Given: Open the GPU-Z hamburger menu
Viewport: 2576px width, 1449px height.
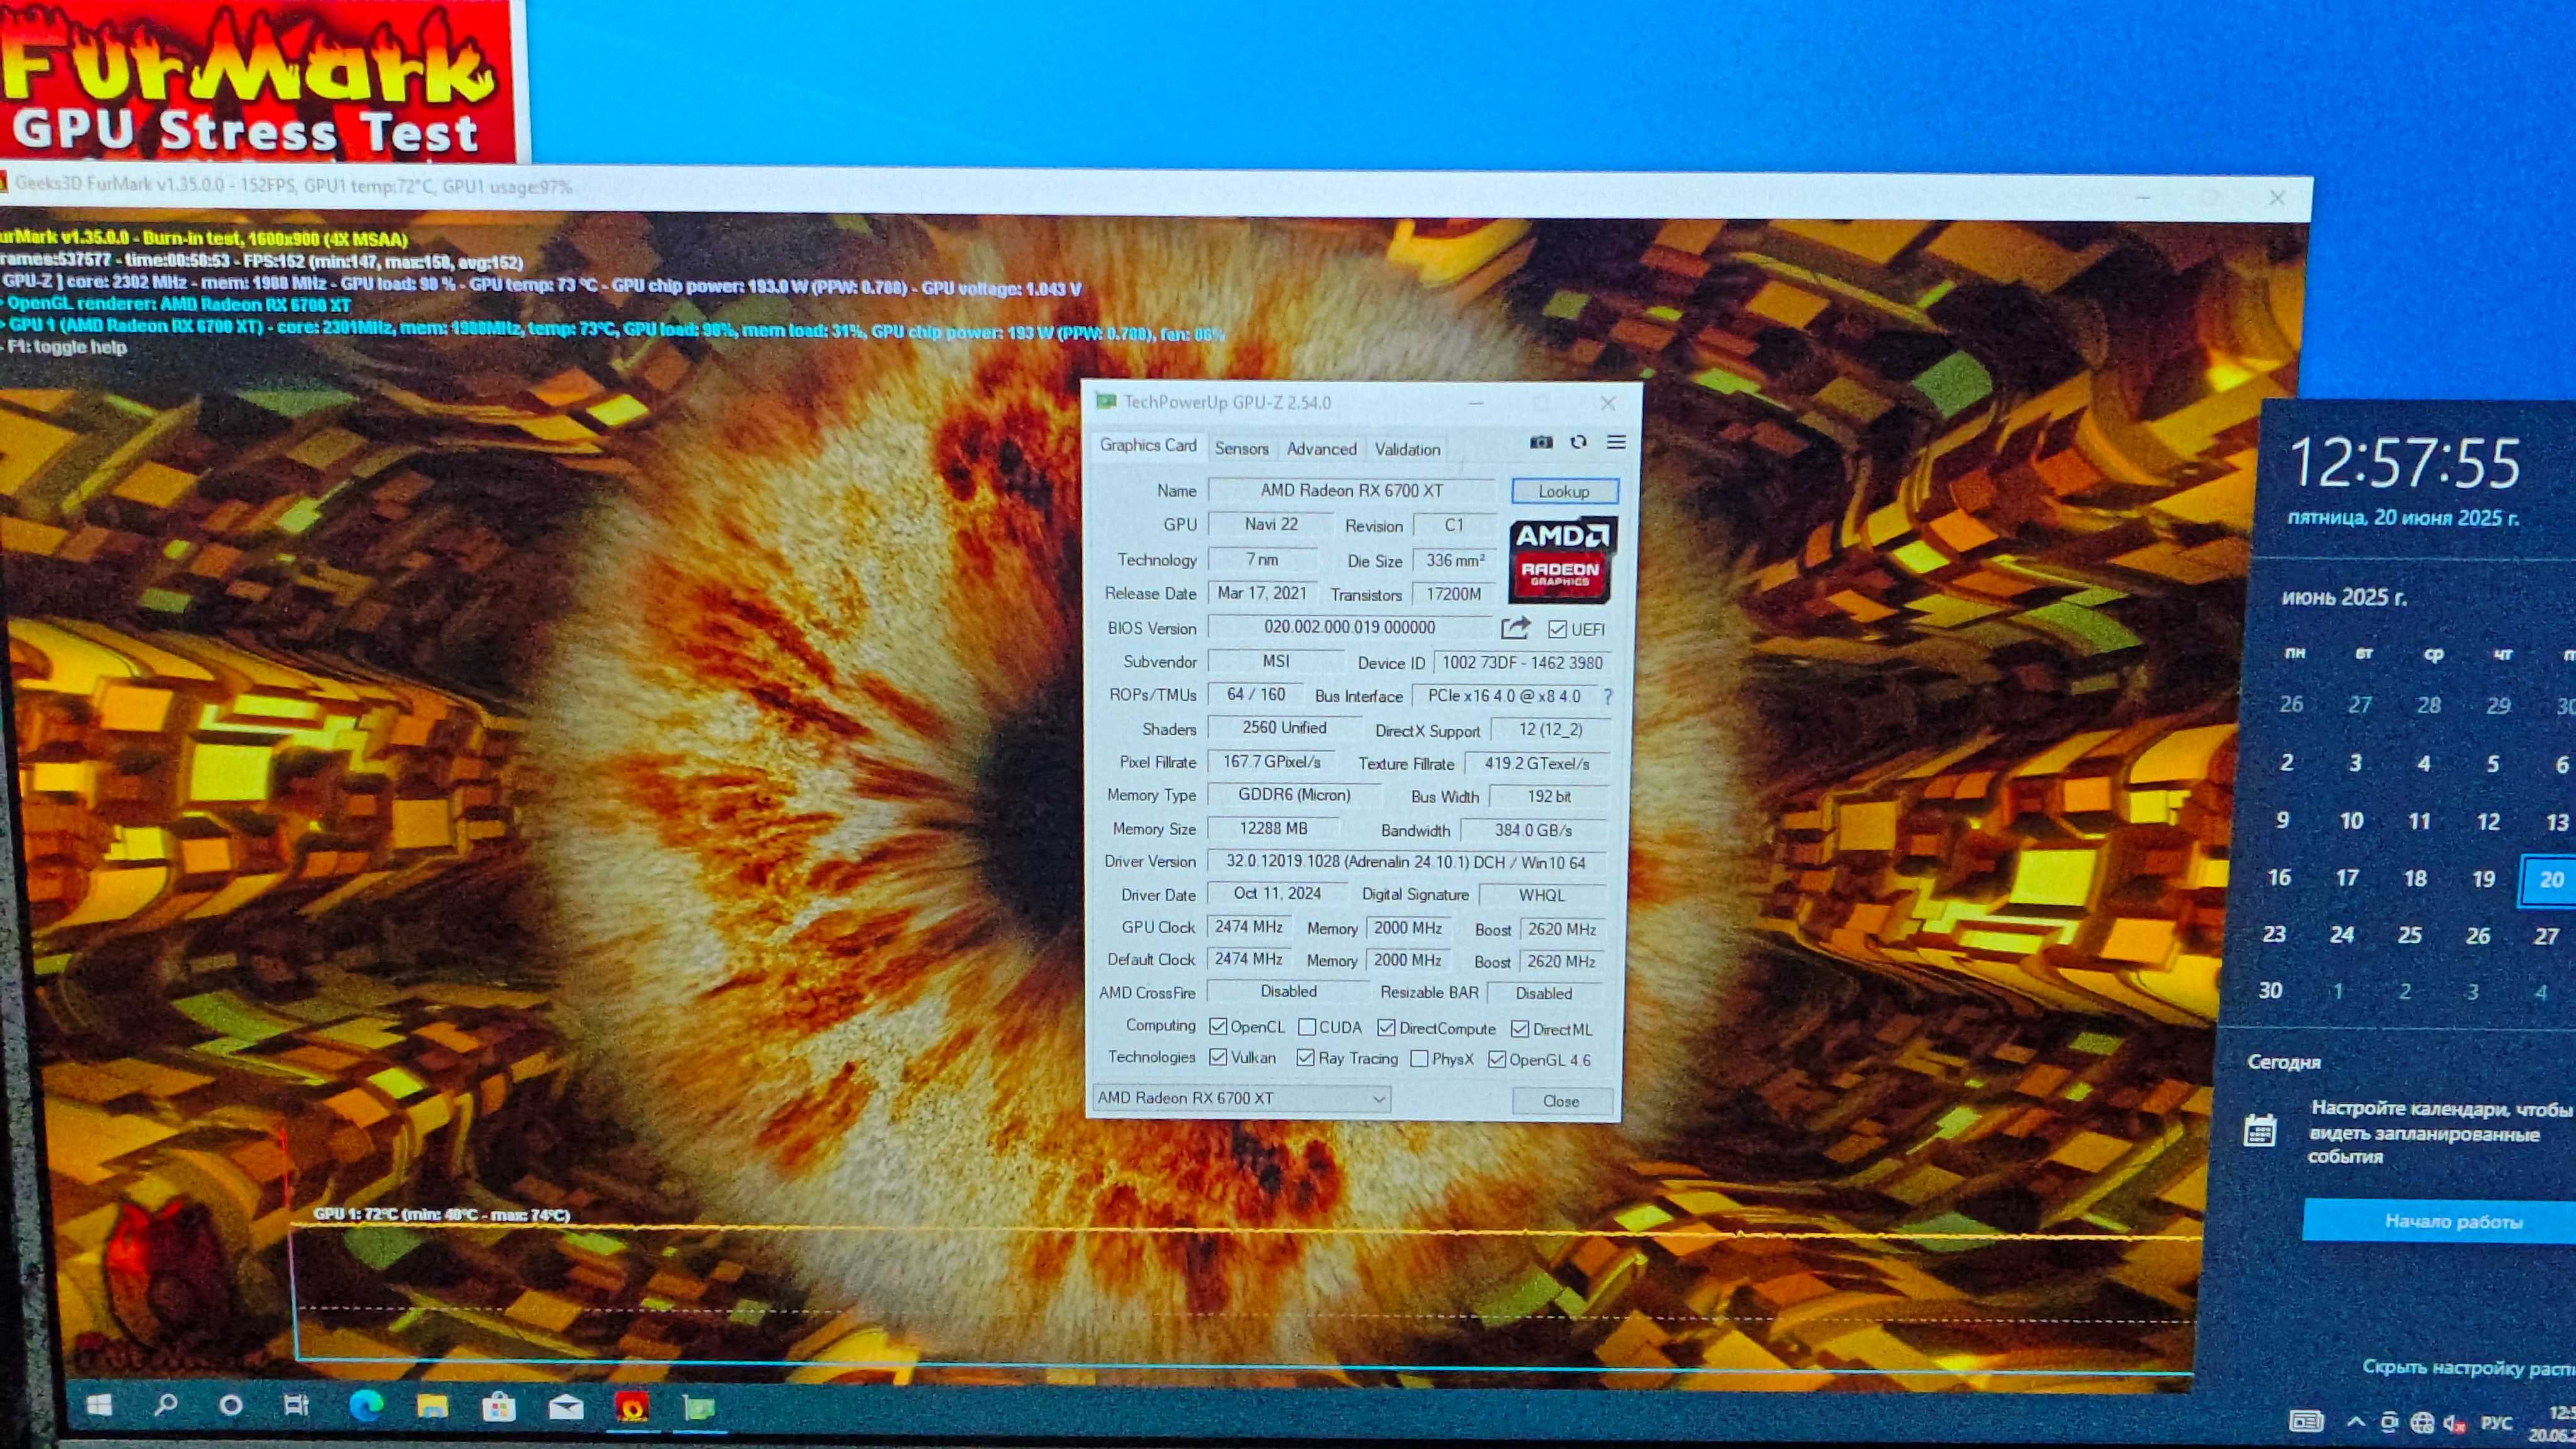Looking at the screenshot, I should 1616,442.
